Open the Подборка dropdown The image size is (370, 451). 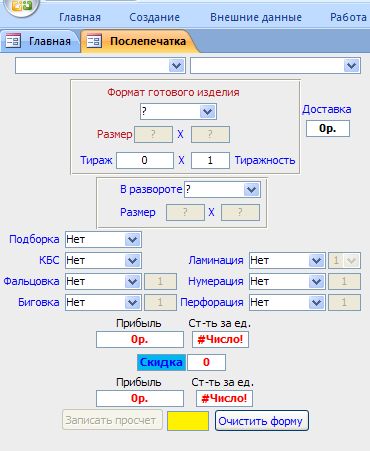tap(132, 239)
